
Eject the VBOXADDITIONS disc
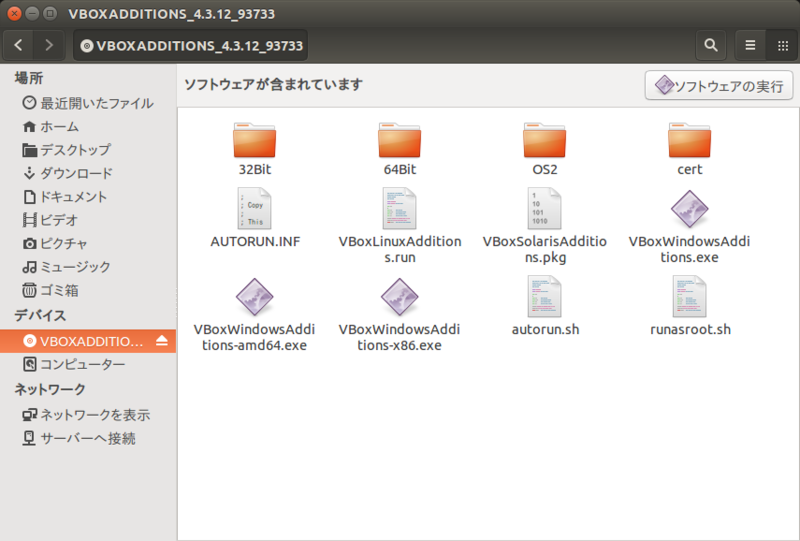162,340
